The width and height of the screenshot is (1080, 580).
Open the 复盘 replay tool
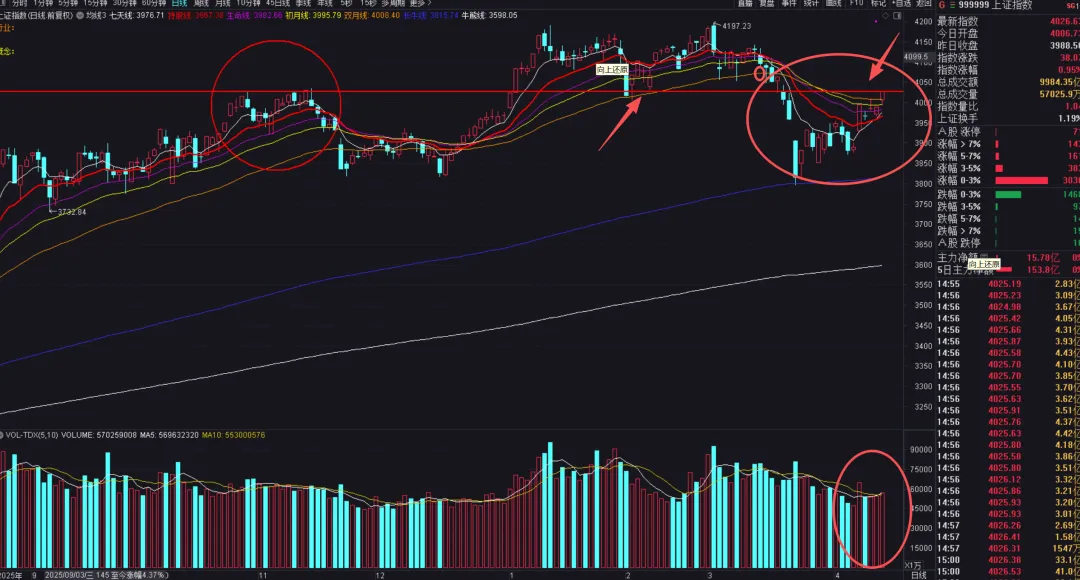(767, 3)
